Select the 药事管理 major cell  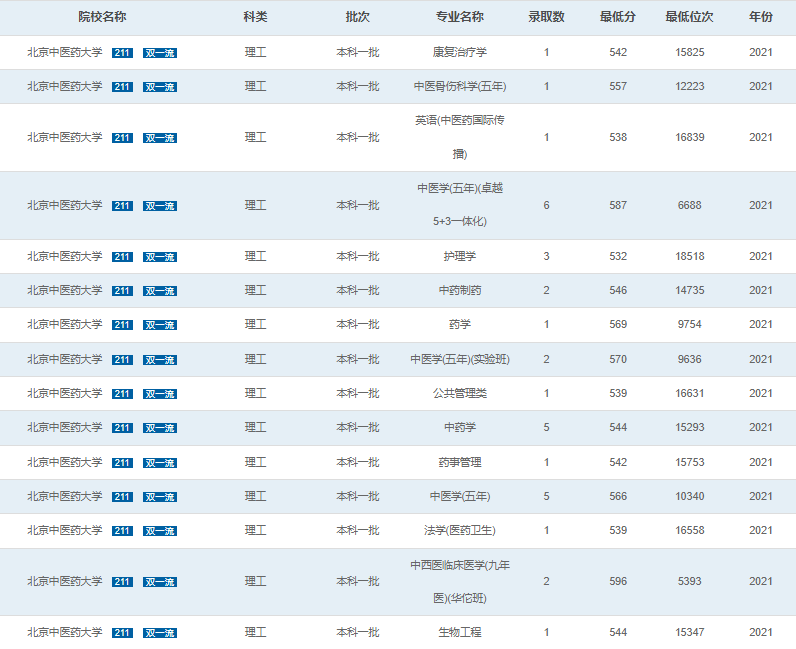[459, 463]
